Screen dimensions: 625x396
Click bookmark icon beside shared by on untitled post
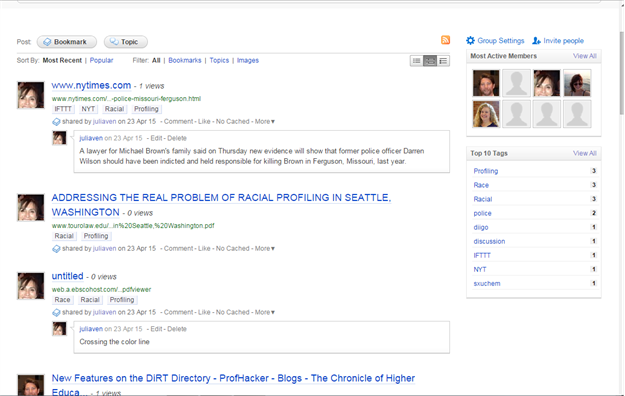click(x=56, y=312)
